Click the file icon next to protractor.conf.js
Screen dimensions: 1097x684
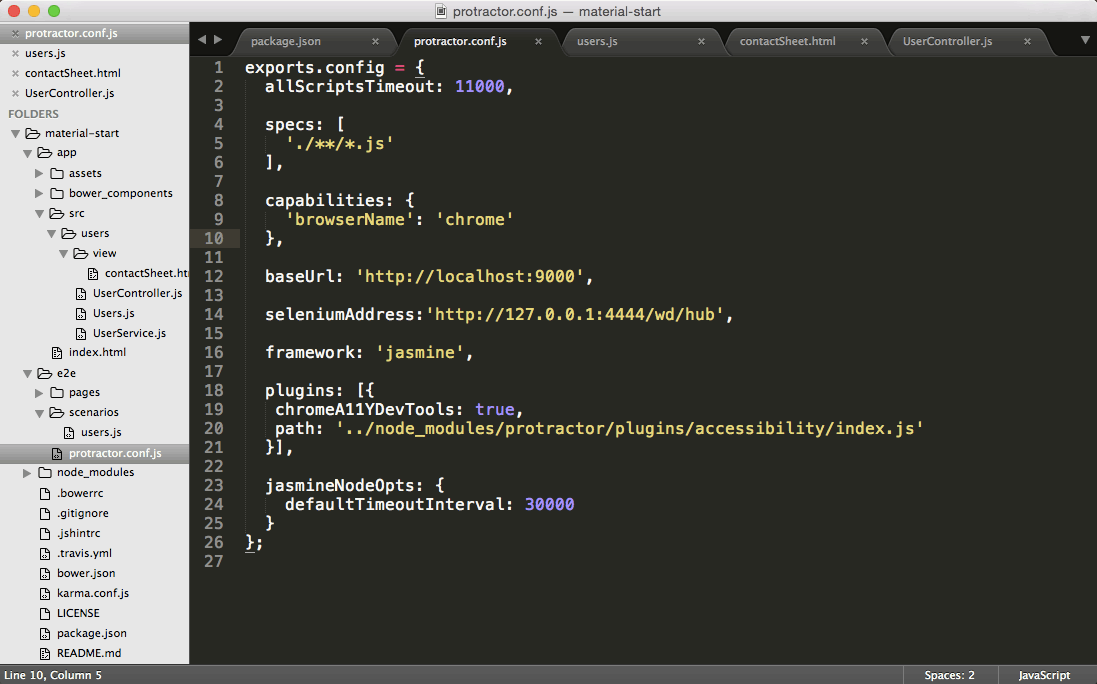(55, 452)
